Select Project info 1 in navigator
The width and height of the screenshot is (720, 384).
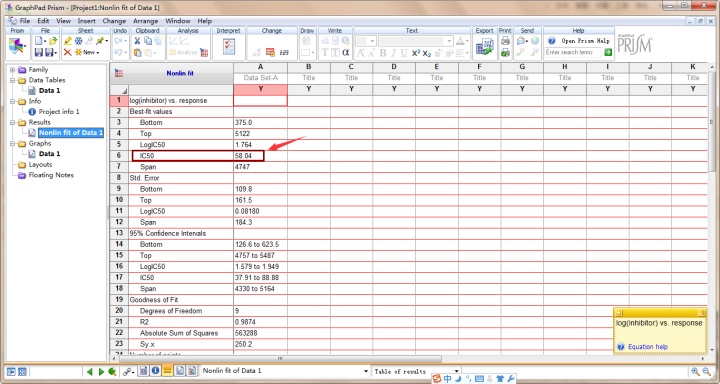pos(59,112)
